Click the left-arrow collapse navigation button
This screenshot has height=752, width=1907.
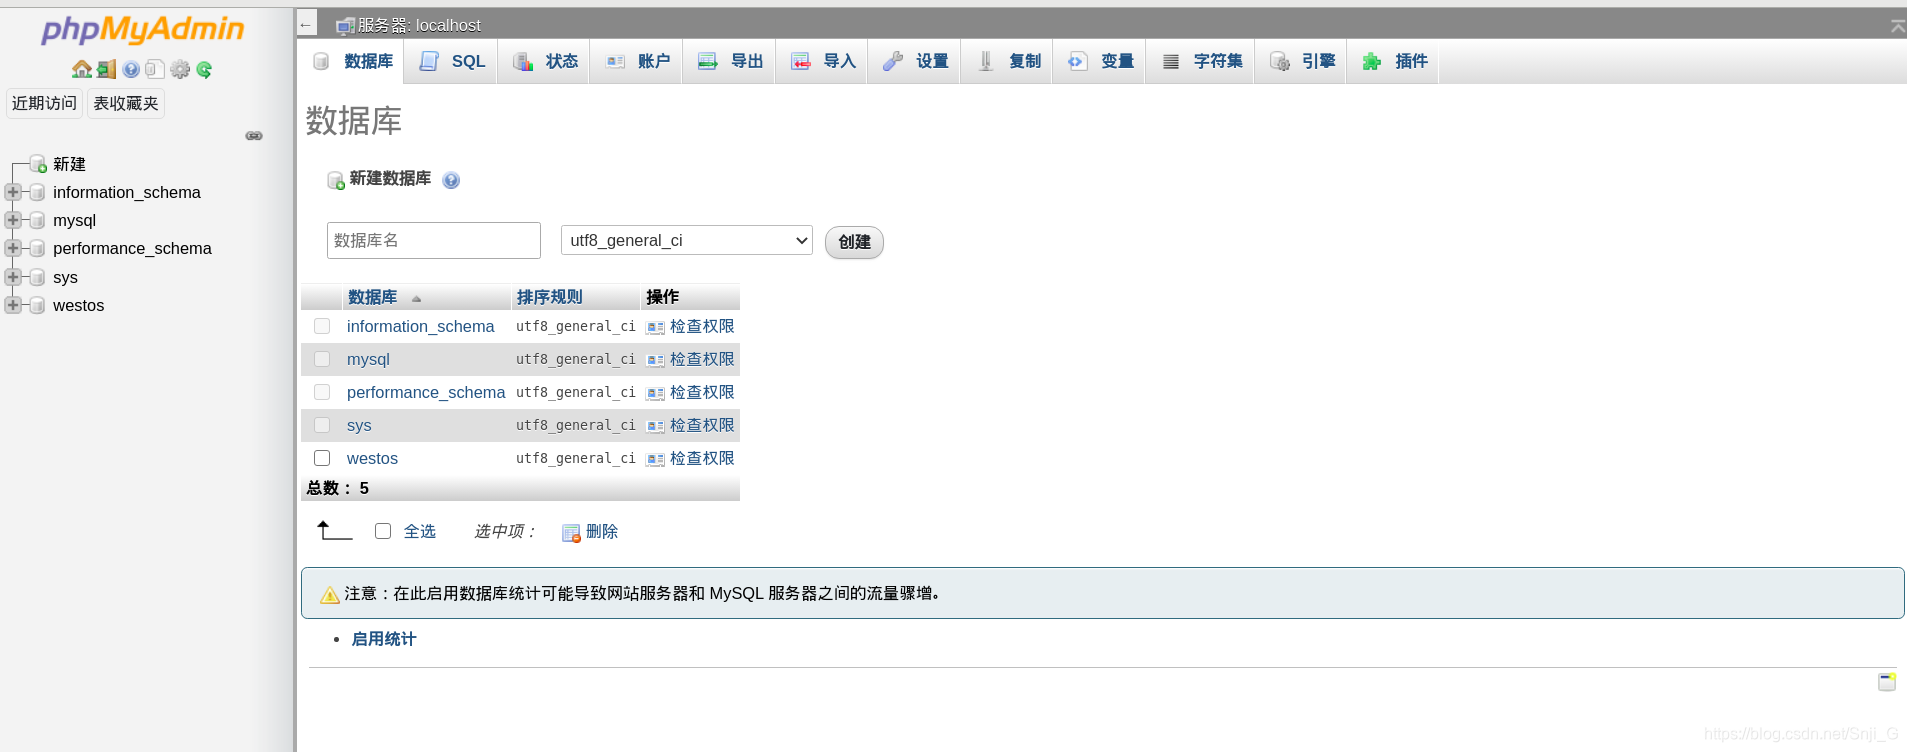pyautogui.click(x=306, y=25)
